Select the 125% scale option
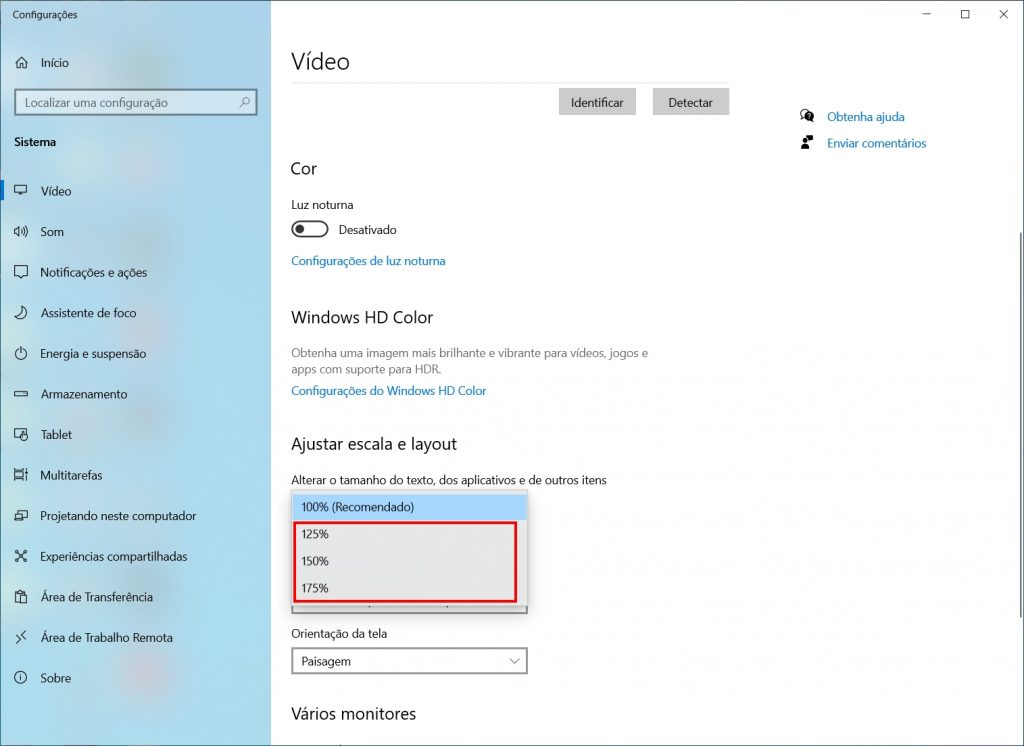The width and height of the screenshot is (1024, 746). [x=409, y=534]
